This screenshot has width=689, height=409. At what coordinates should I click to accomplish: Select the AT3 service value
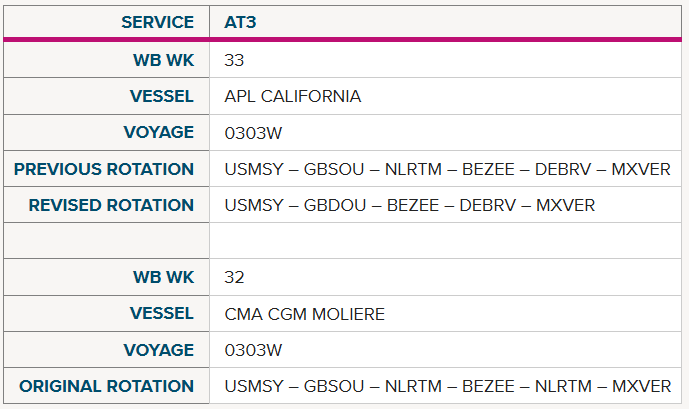pyautogui.click(x=240, y=22)
